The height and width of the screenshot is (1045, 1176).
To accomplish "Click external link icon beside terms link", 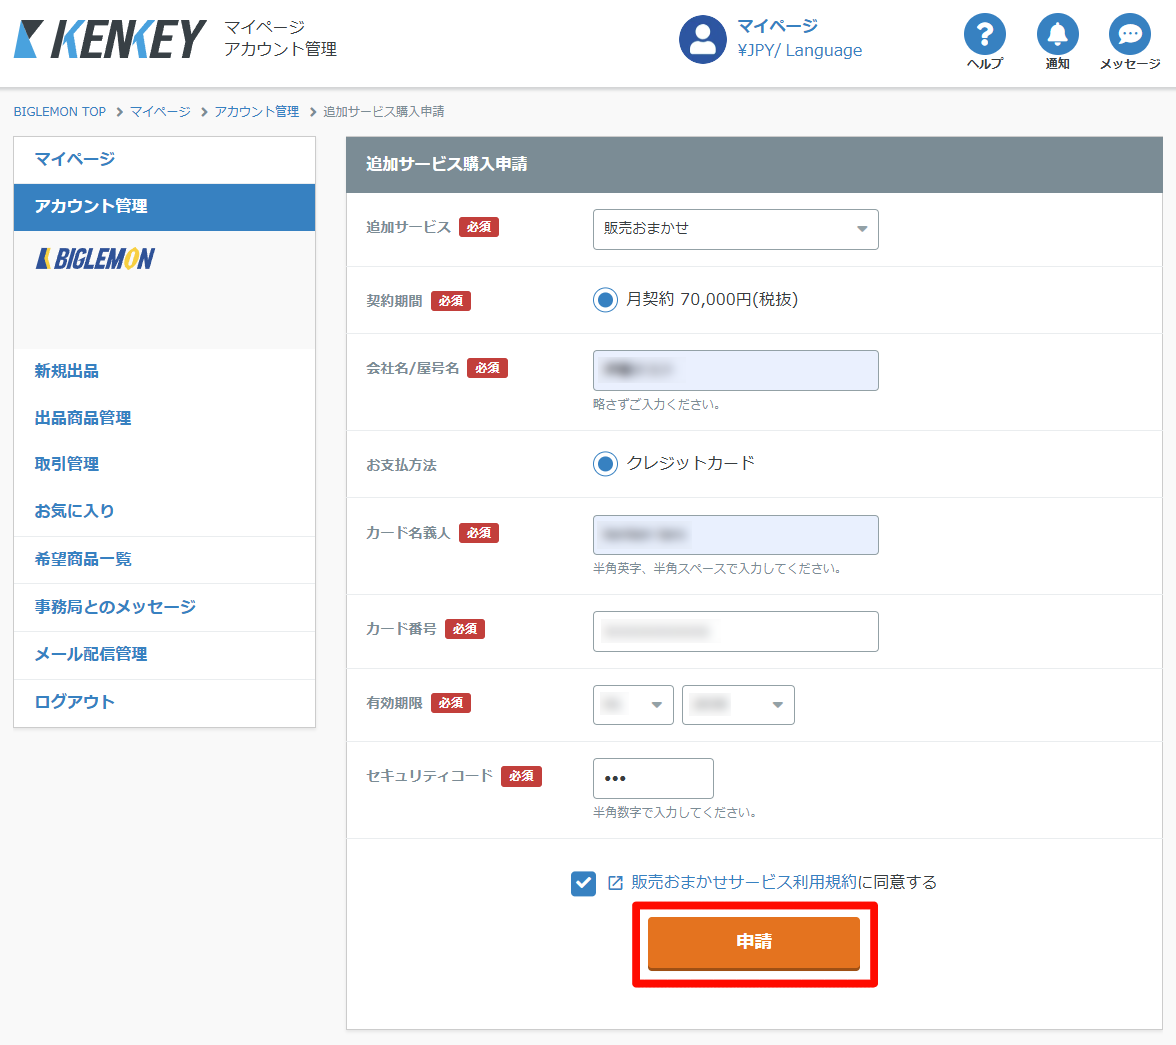I will tap(615, 883).
